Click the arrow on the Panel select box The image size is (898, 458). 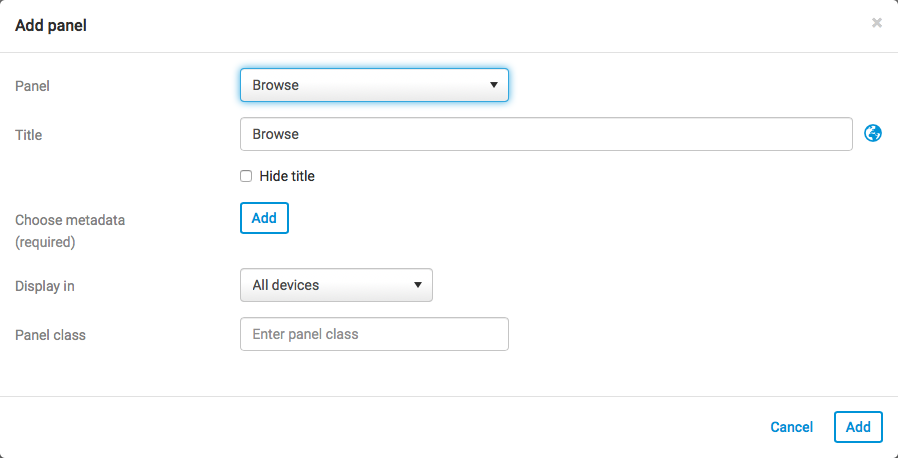(x=494, y=85)
